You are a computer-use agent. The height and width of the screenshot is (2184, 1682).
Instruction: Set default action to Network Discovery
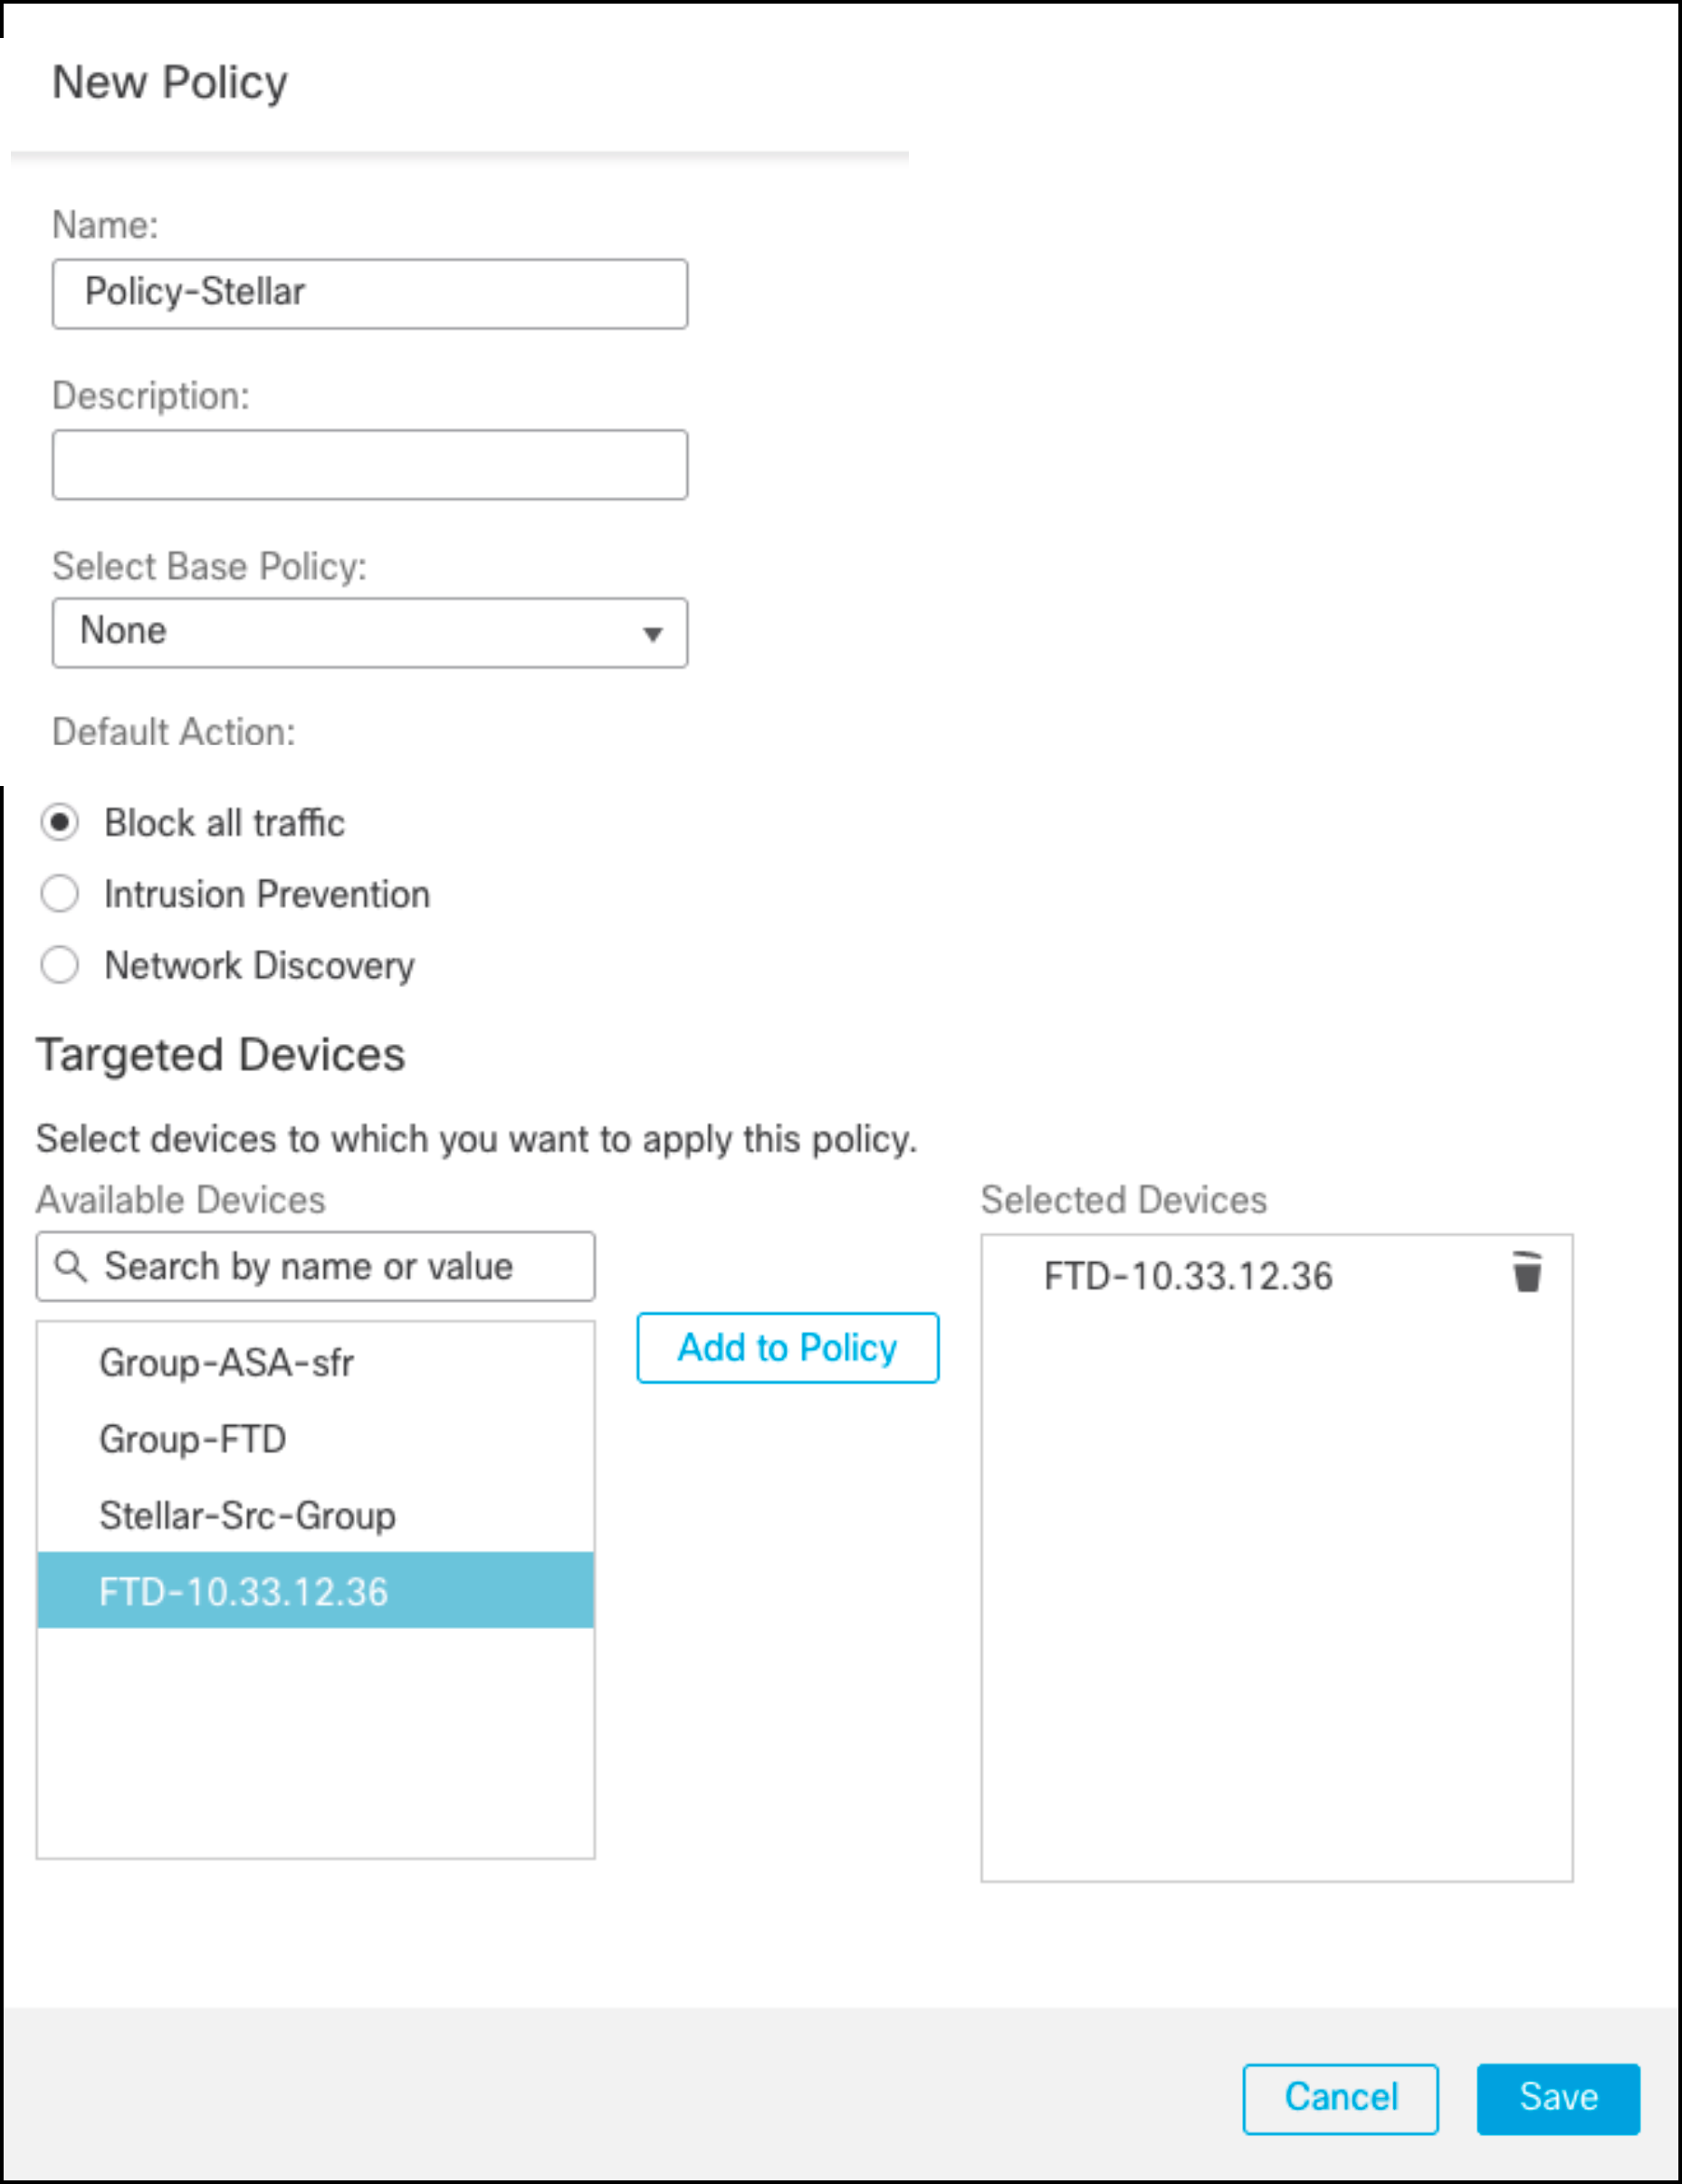click(60, 965)
